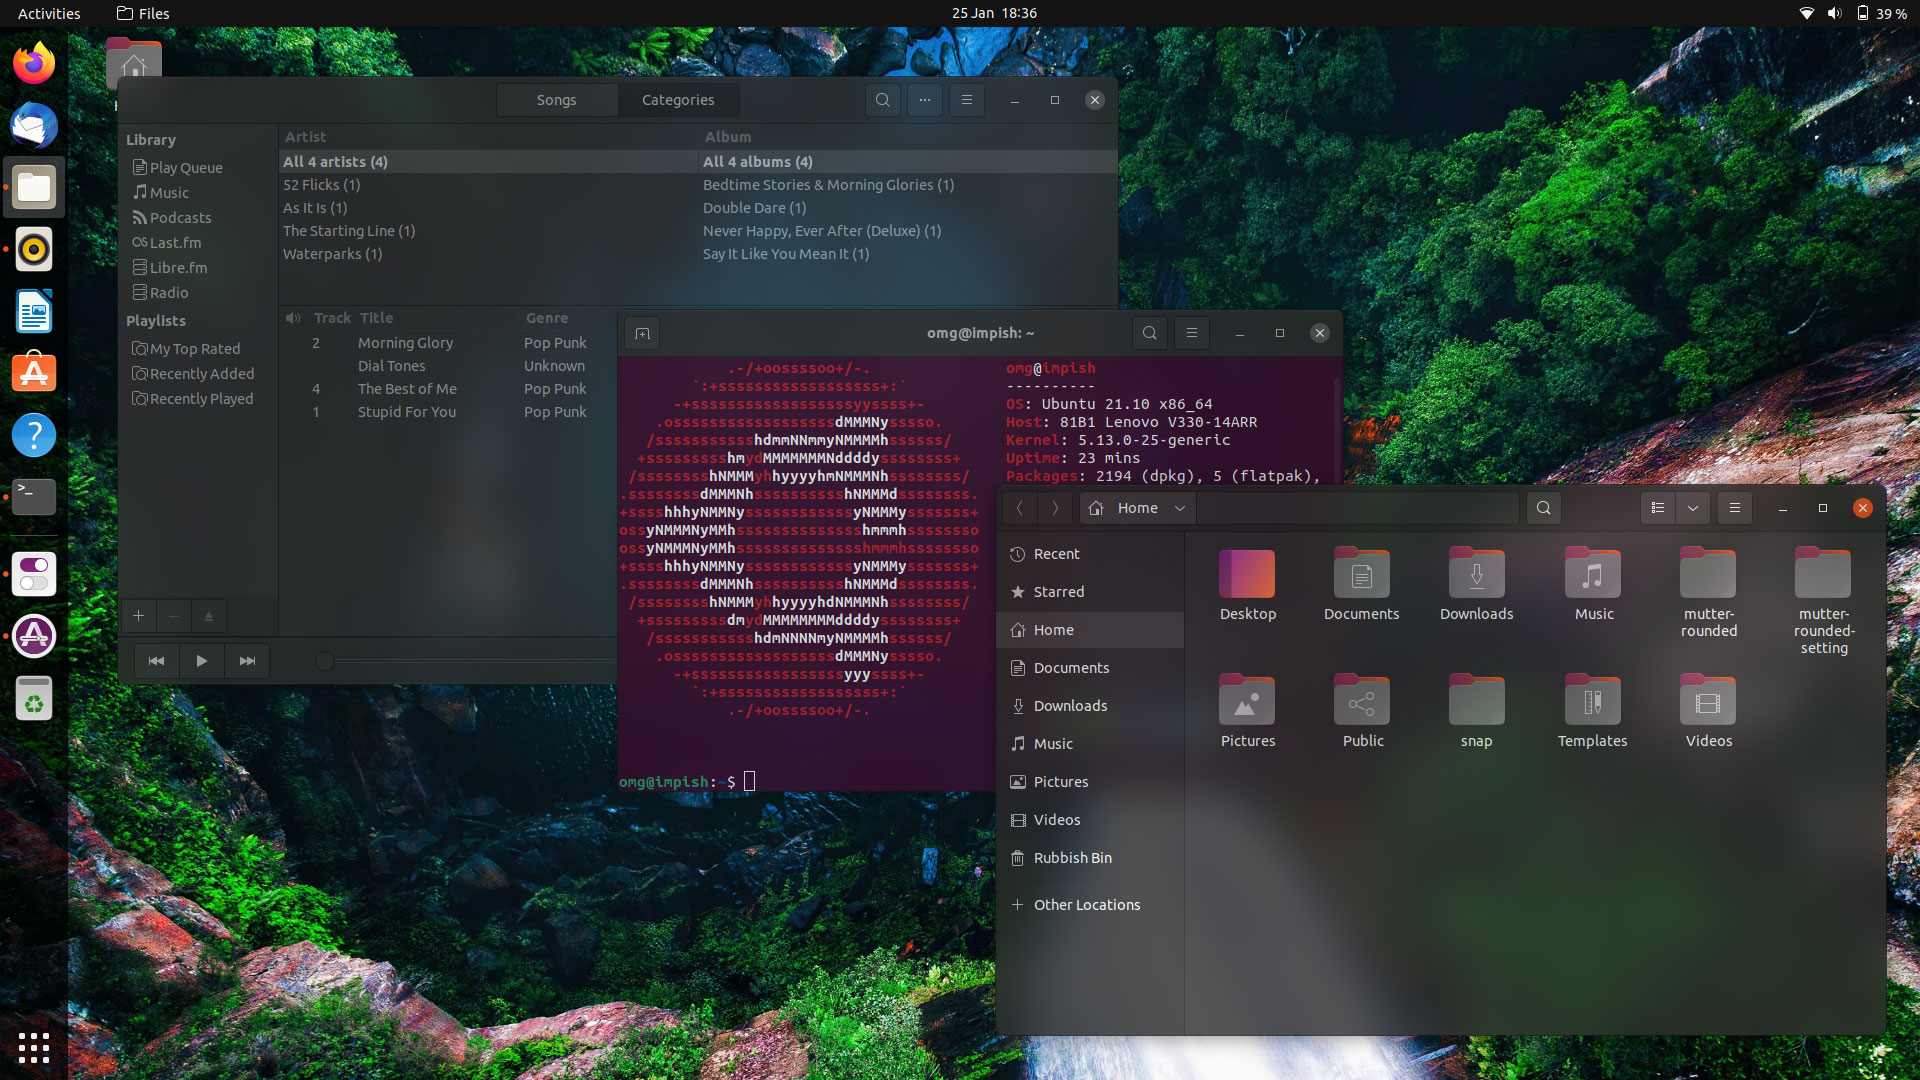Click search icon in terminal header

(x=1149, y=333)
